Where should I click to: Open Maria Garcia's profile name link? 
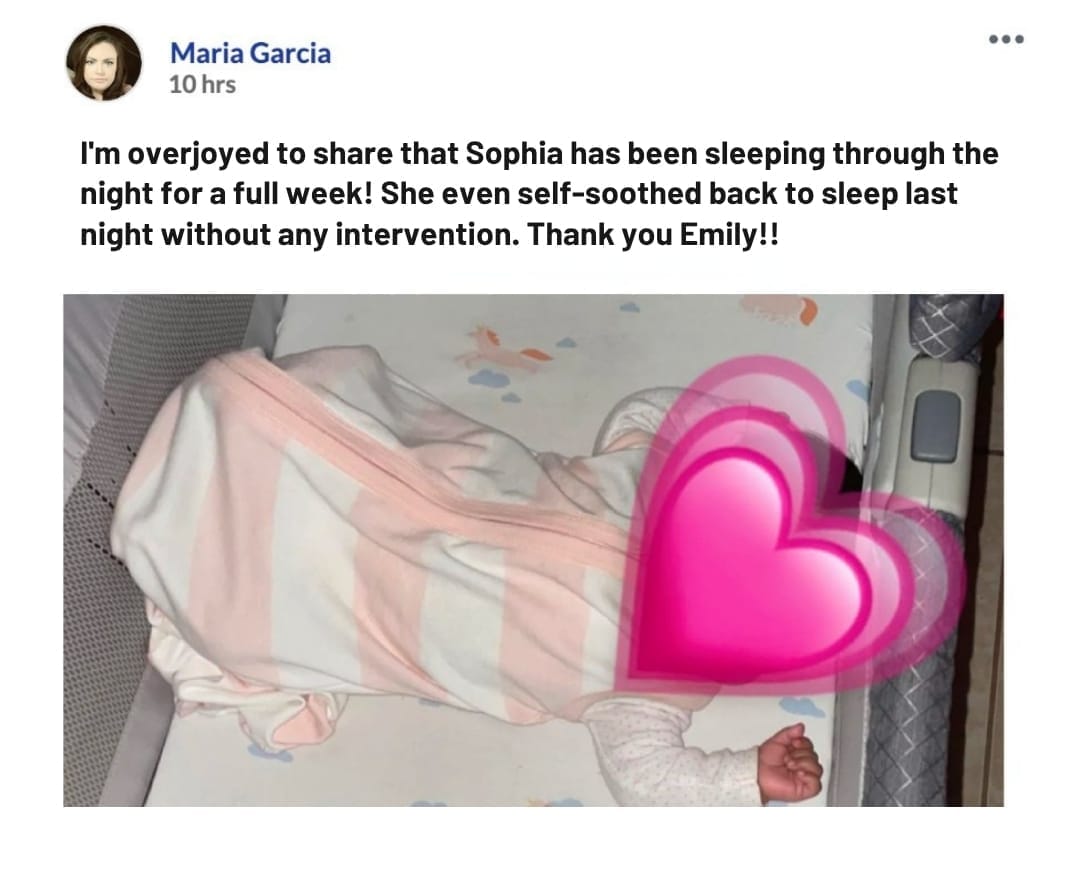click(250, 53)
